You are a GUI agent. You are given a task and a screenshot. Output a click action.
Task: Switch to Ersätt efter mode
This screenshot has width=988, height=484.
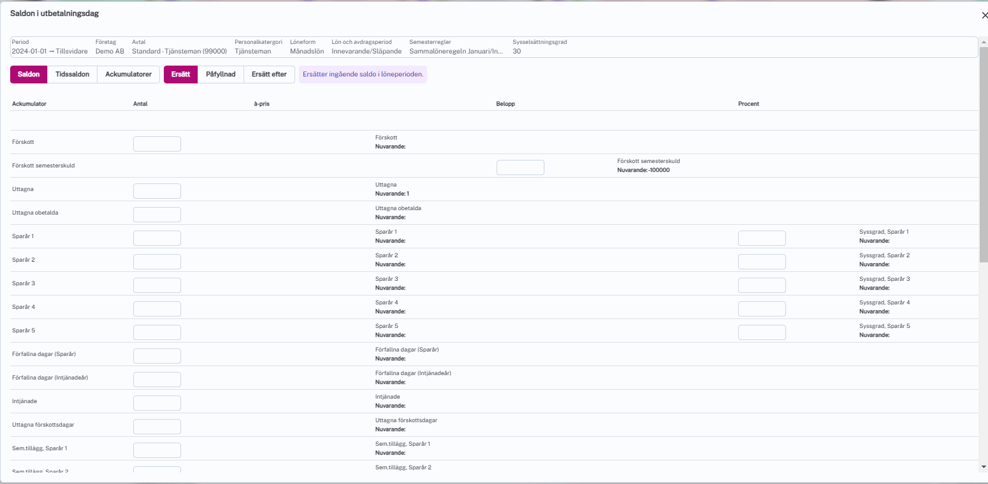point(269,74)
